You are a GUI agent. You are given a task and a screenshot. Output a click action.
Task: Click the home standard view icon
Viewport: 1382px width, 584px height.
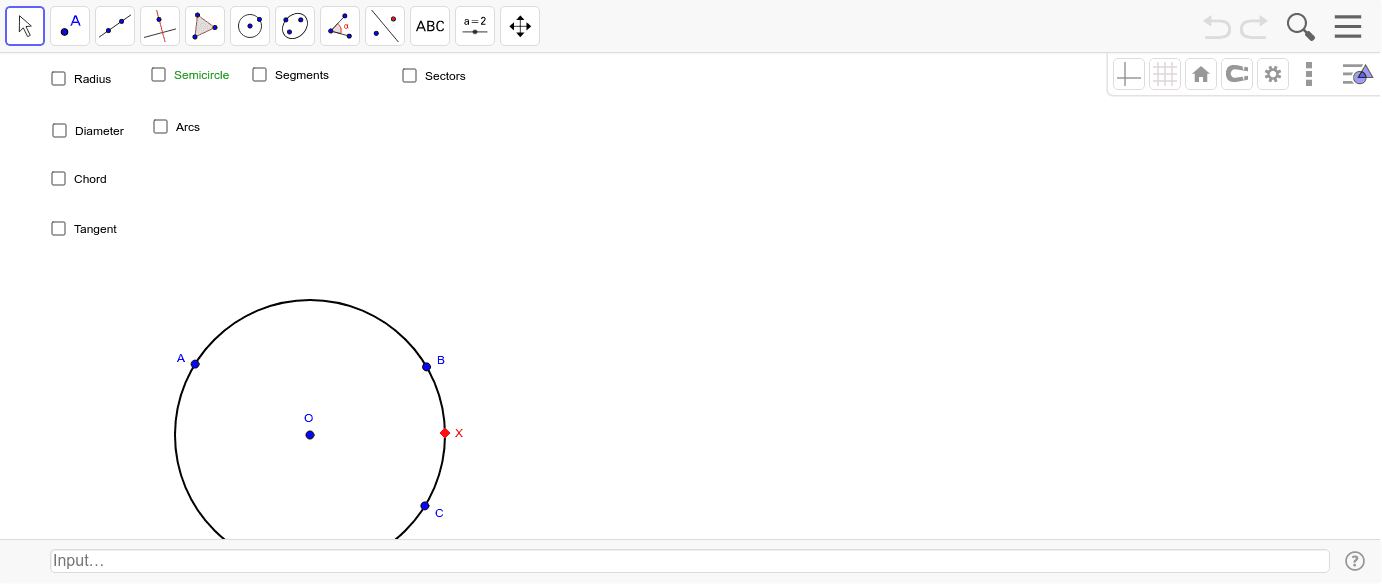(1201, 73)
